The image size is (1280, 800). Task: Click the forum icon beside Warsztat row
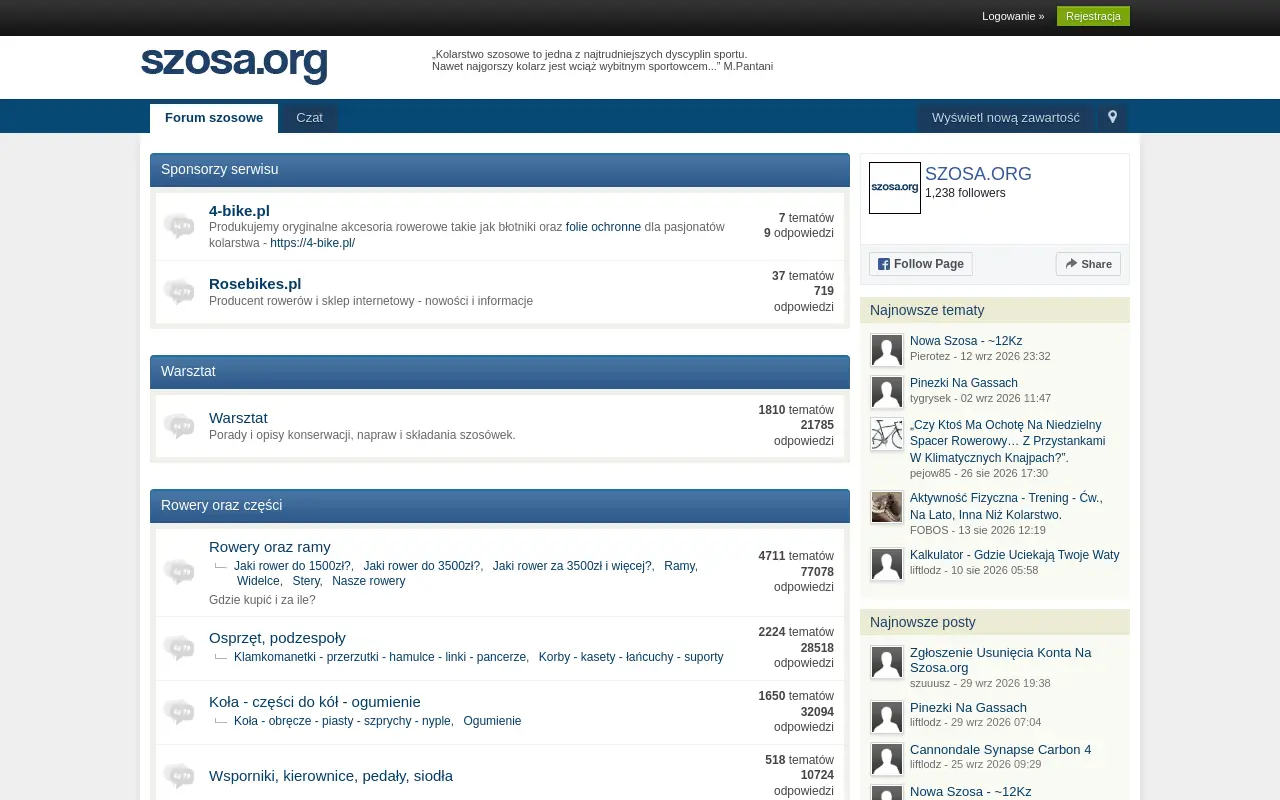(x=179, y=426)
